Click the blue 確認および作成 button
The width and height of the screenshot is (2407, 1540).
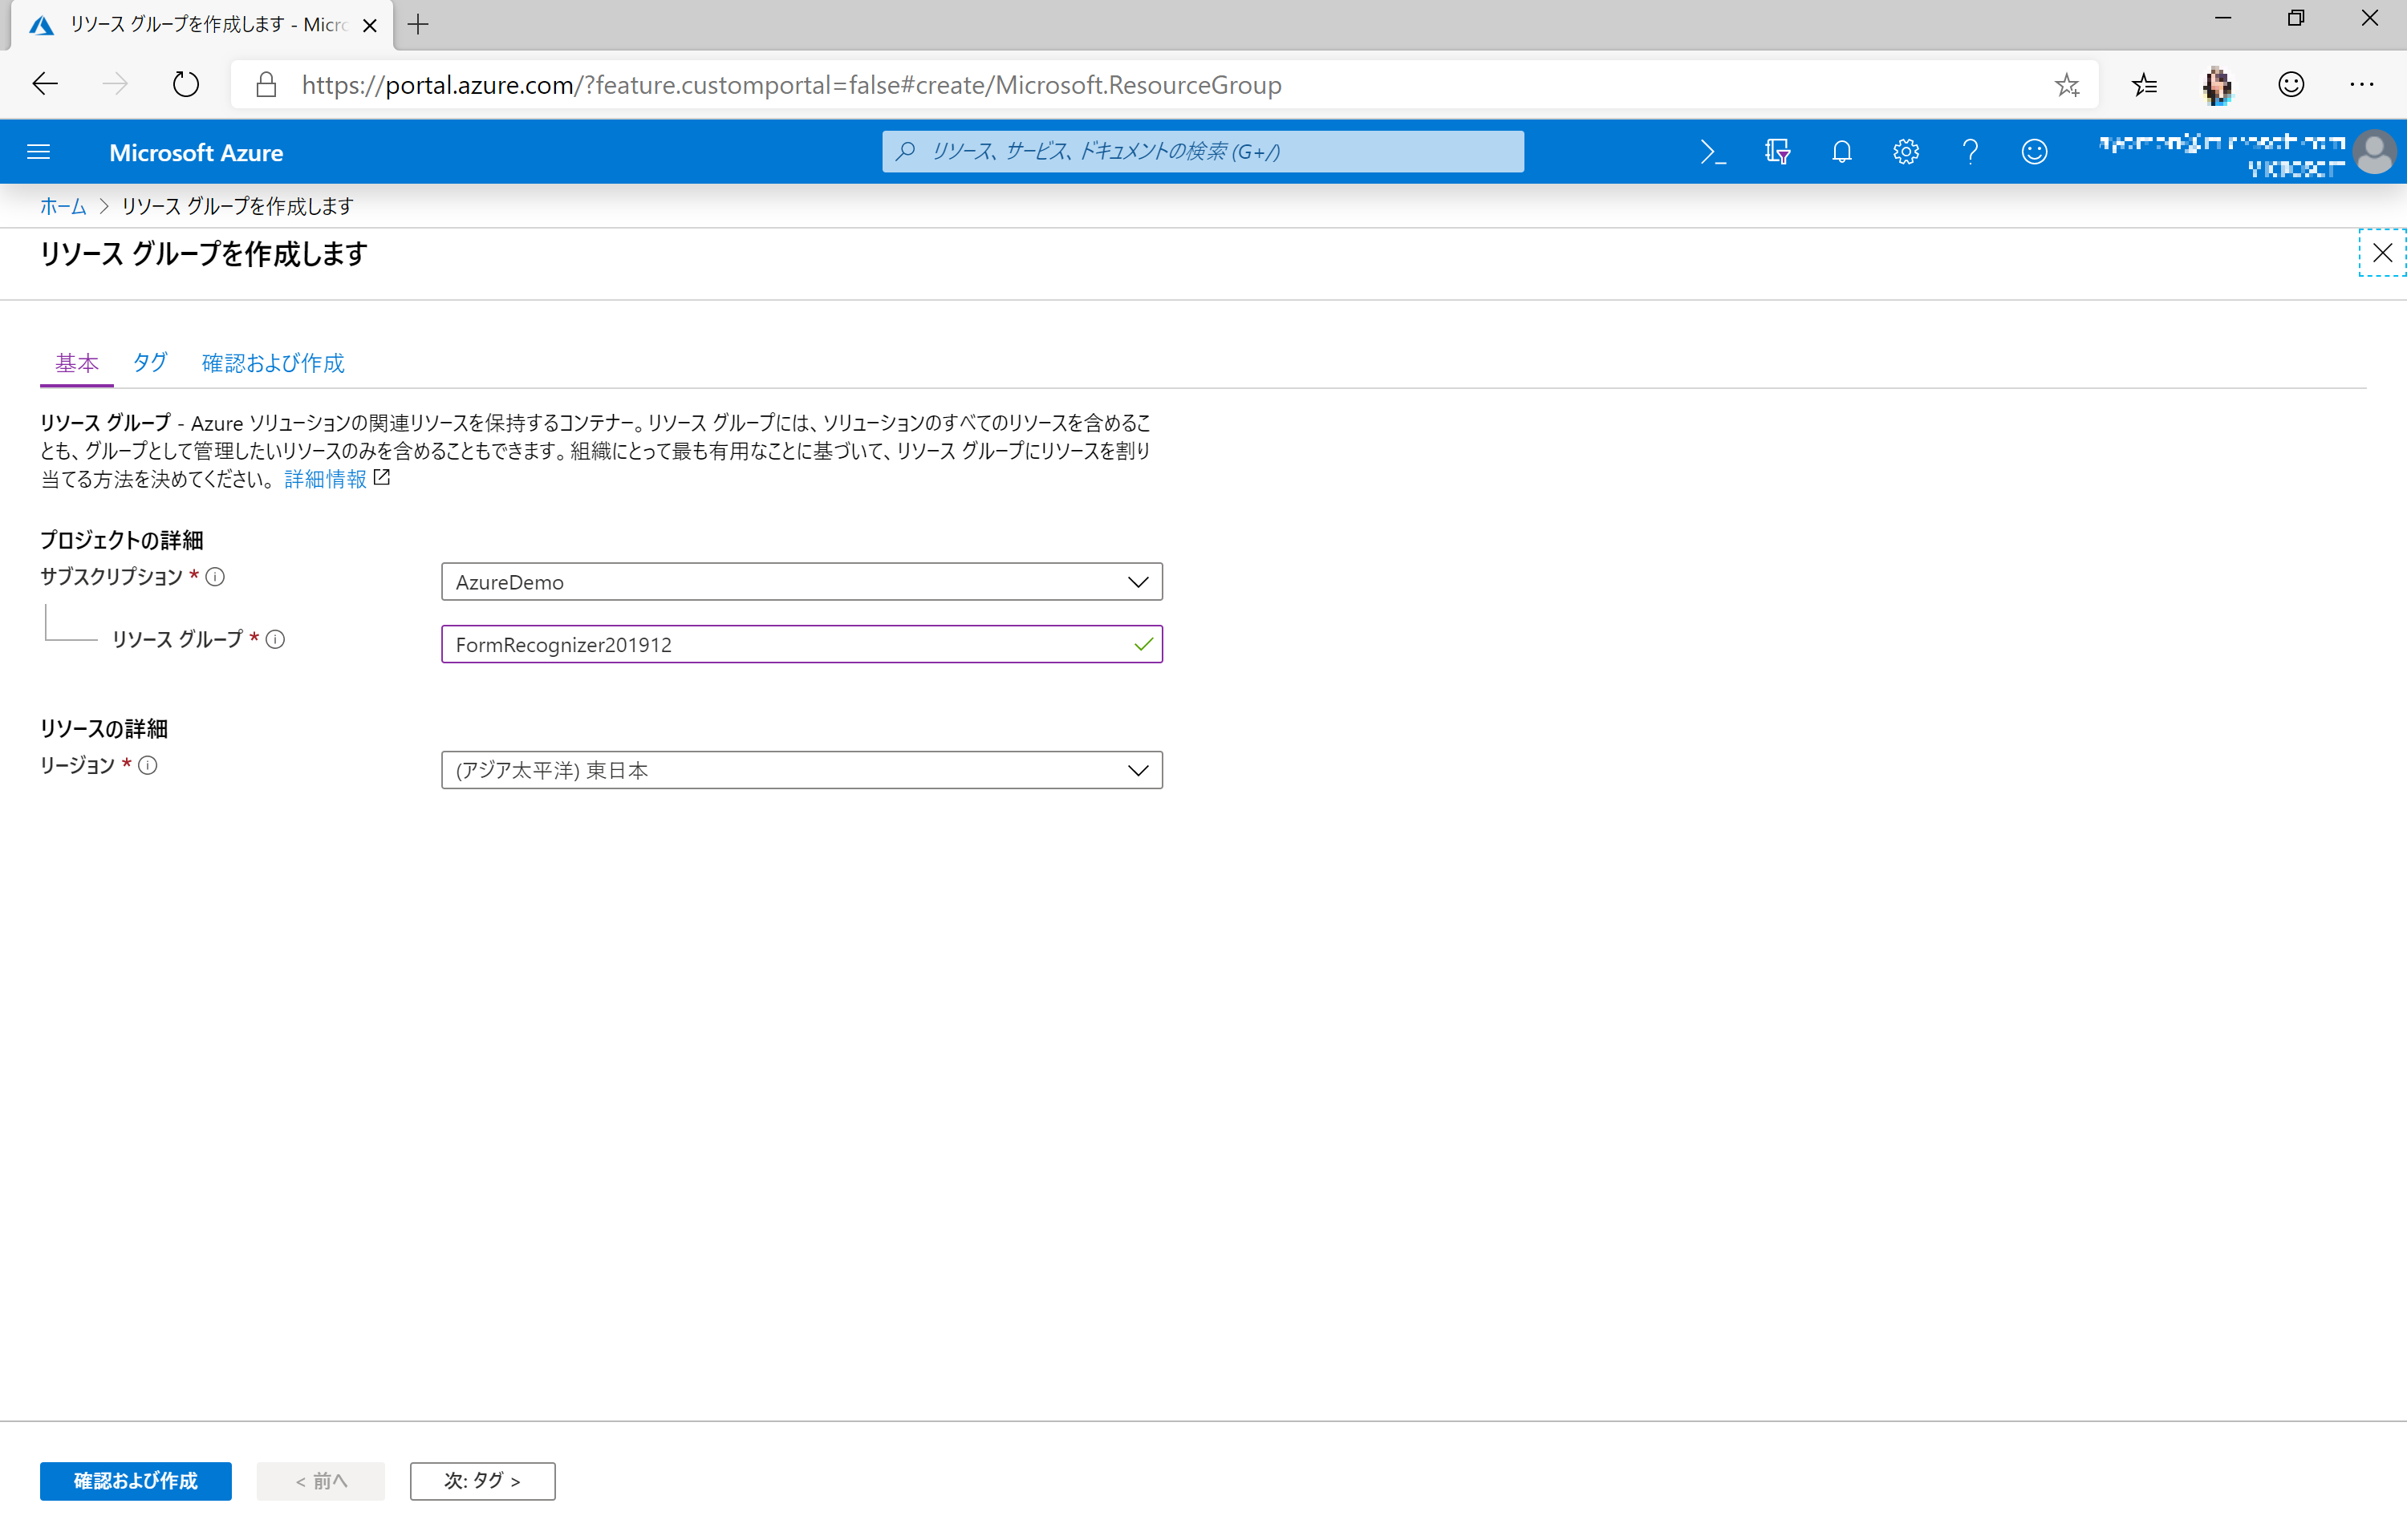135,1481
